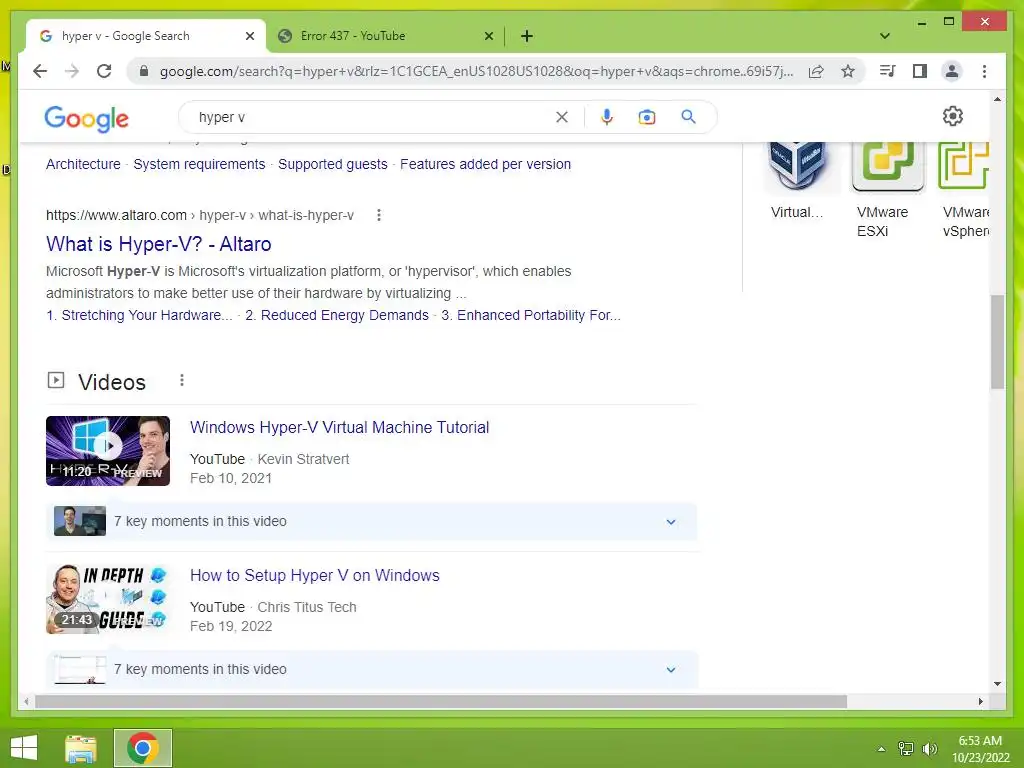Screen dimensions: 1024x768
Task: Reload the current page
Action: [x=104, y=71]
